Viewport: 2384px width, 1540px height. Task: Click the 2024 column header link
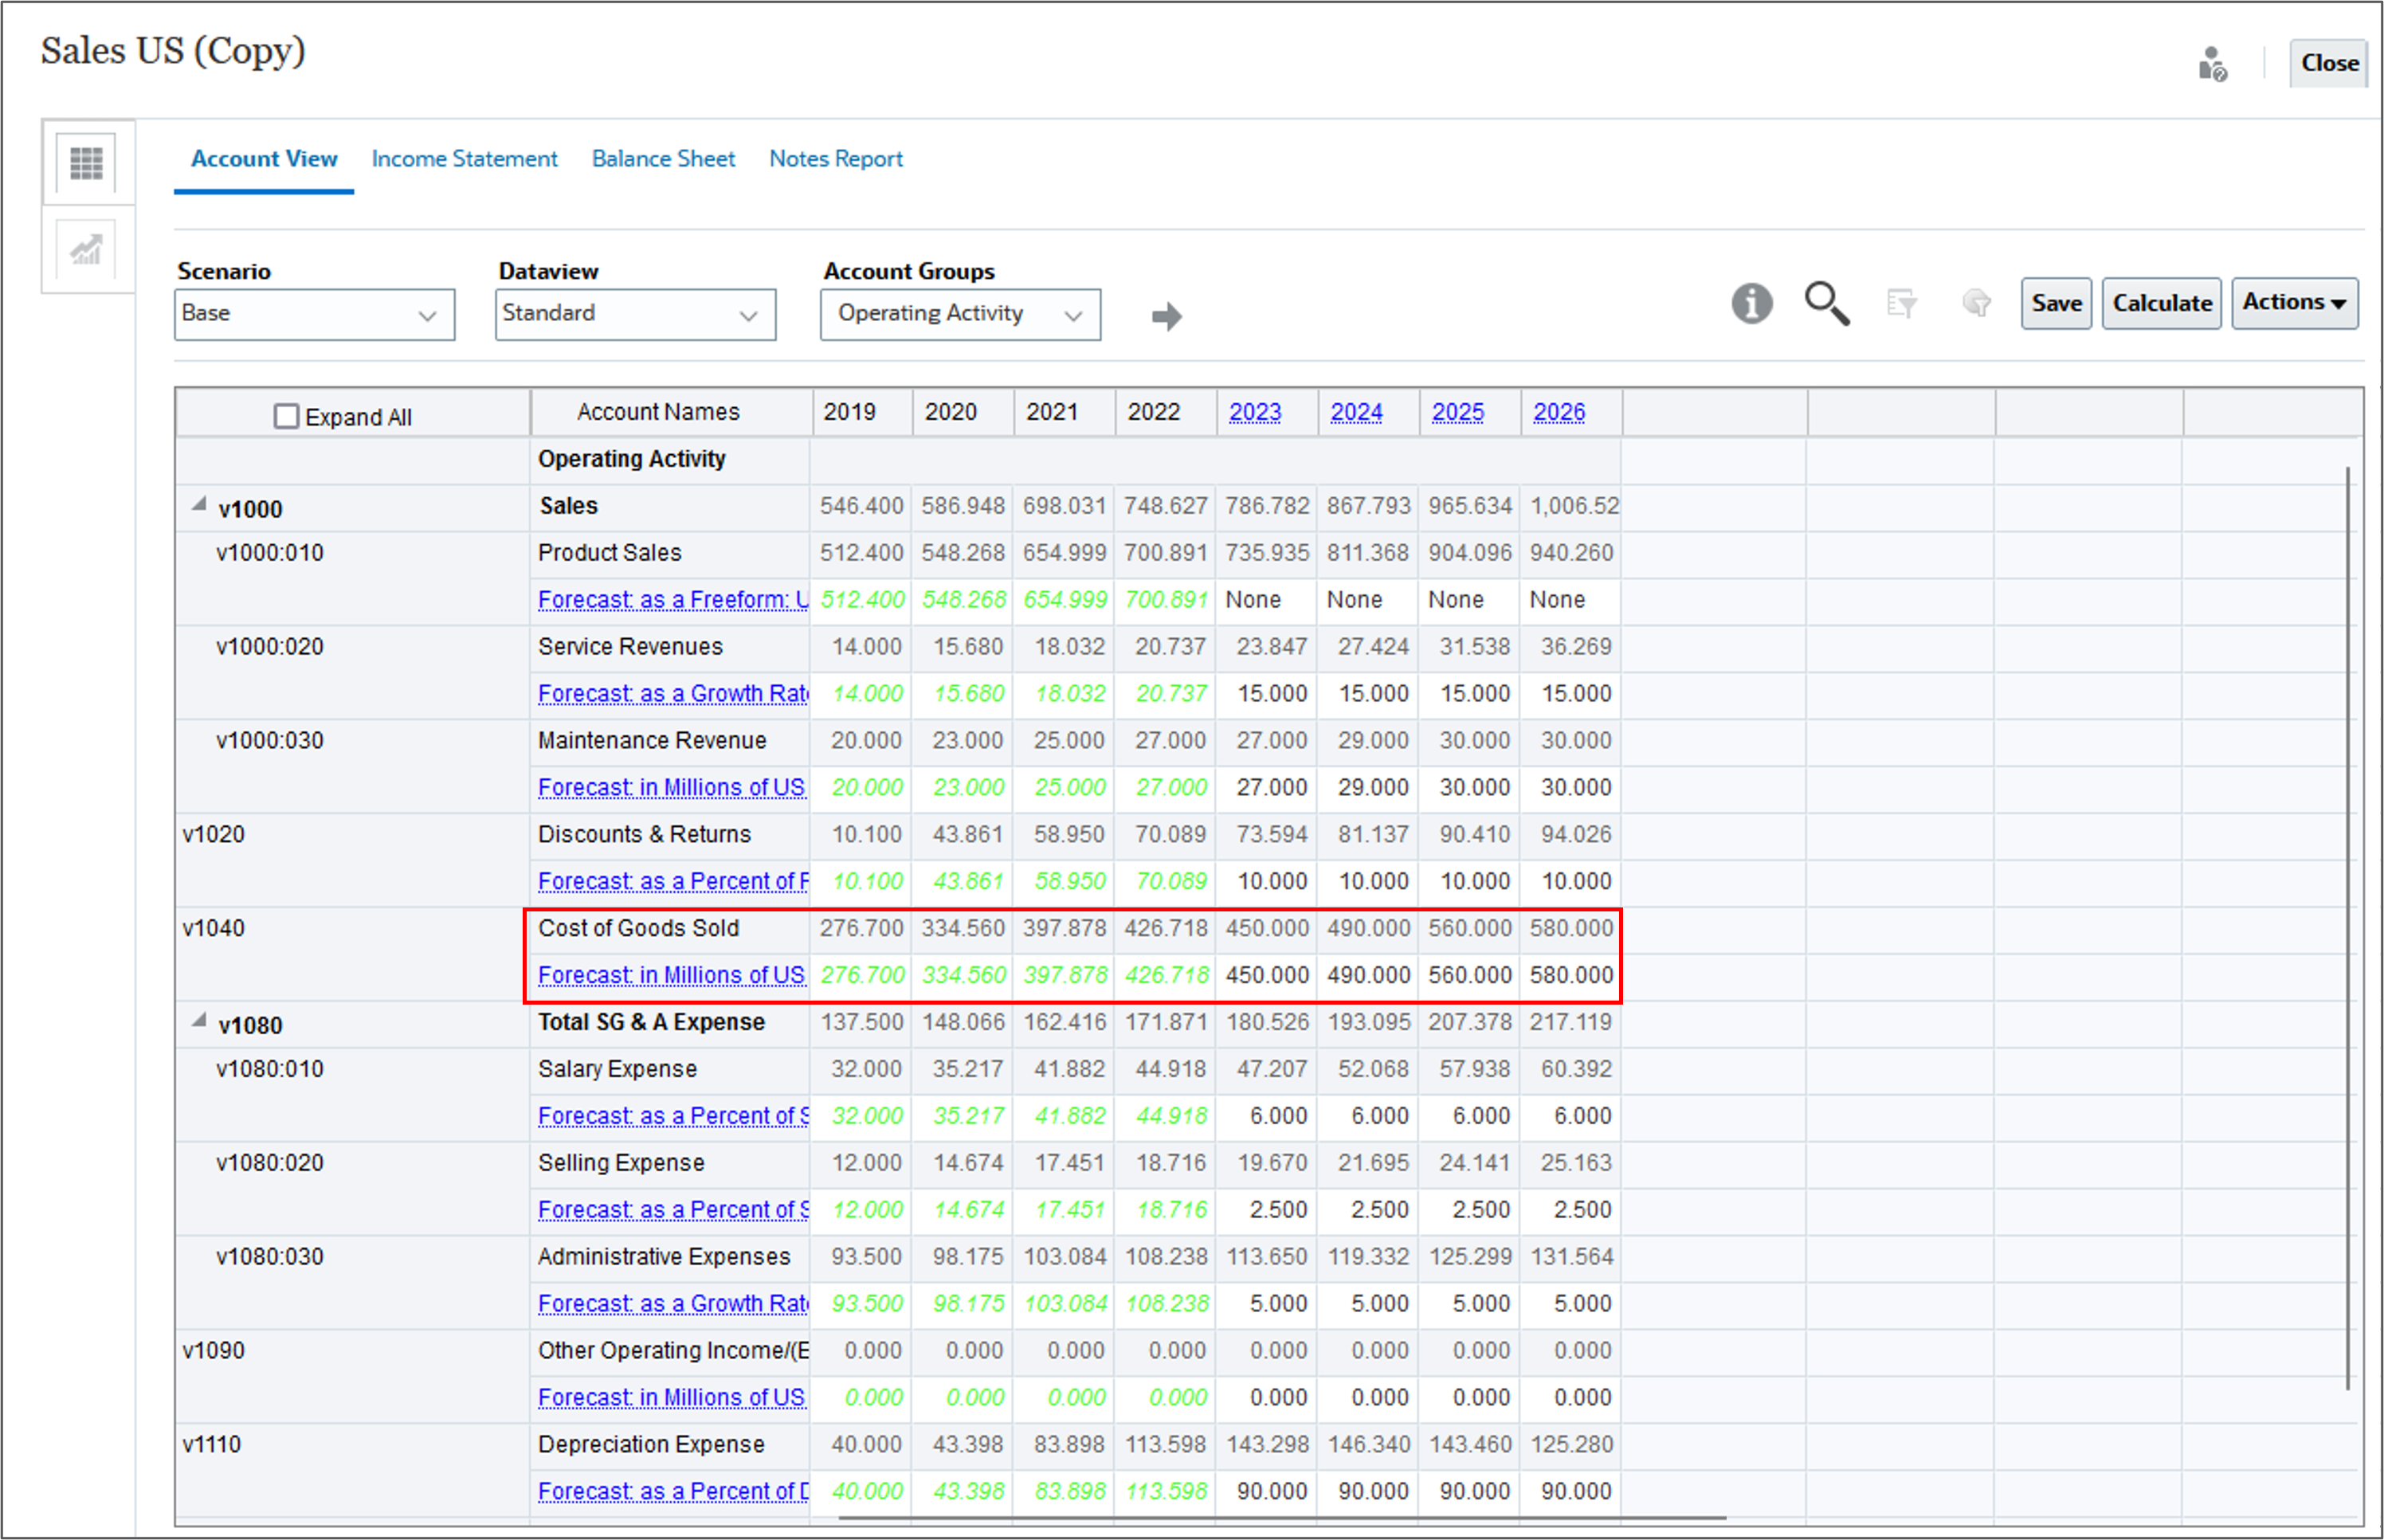point(1356,412)
